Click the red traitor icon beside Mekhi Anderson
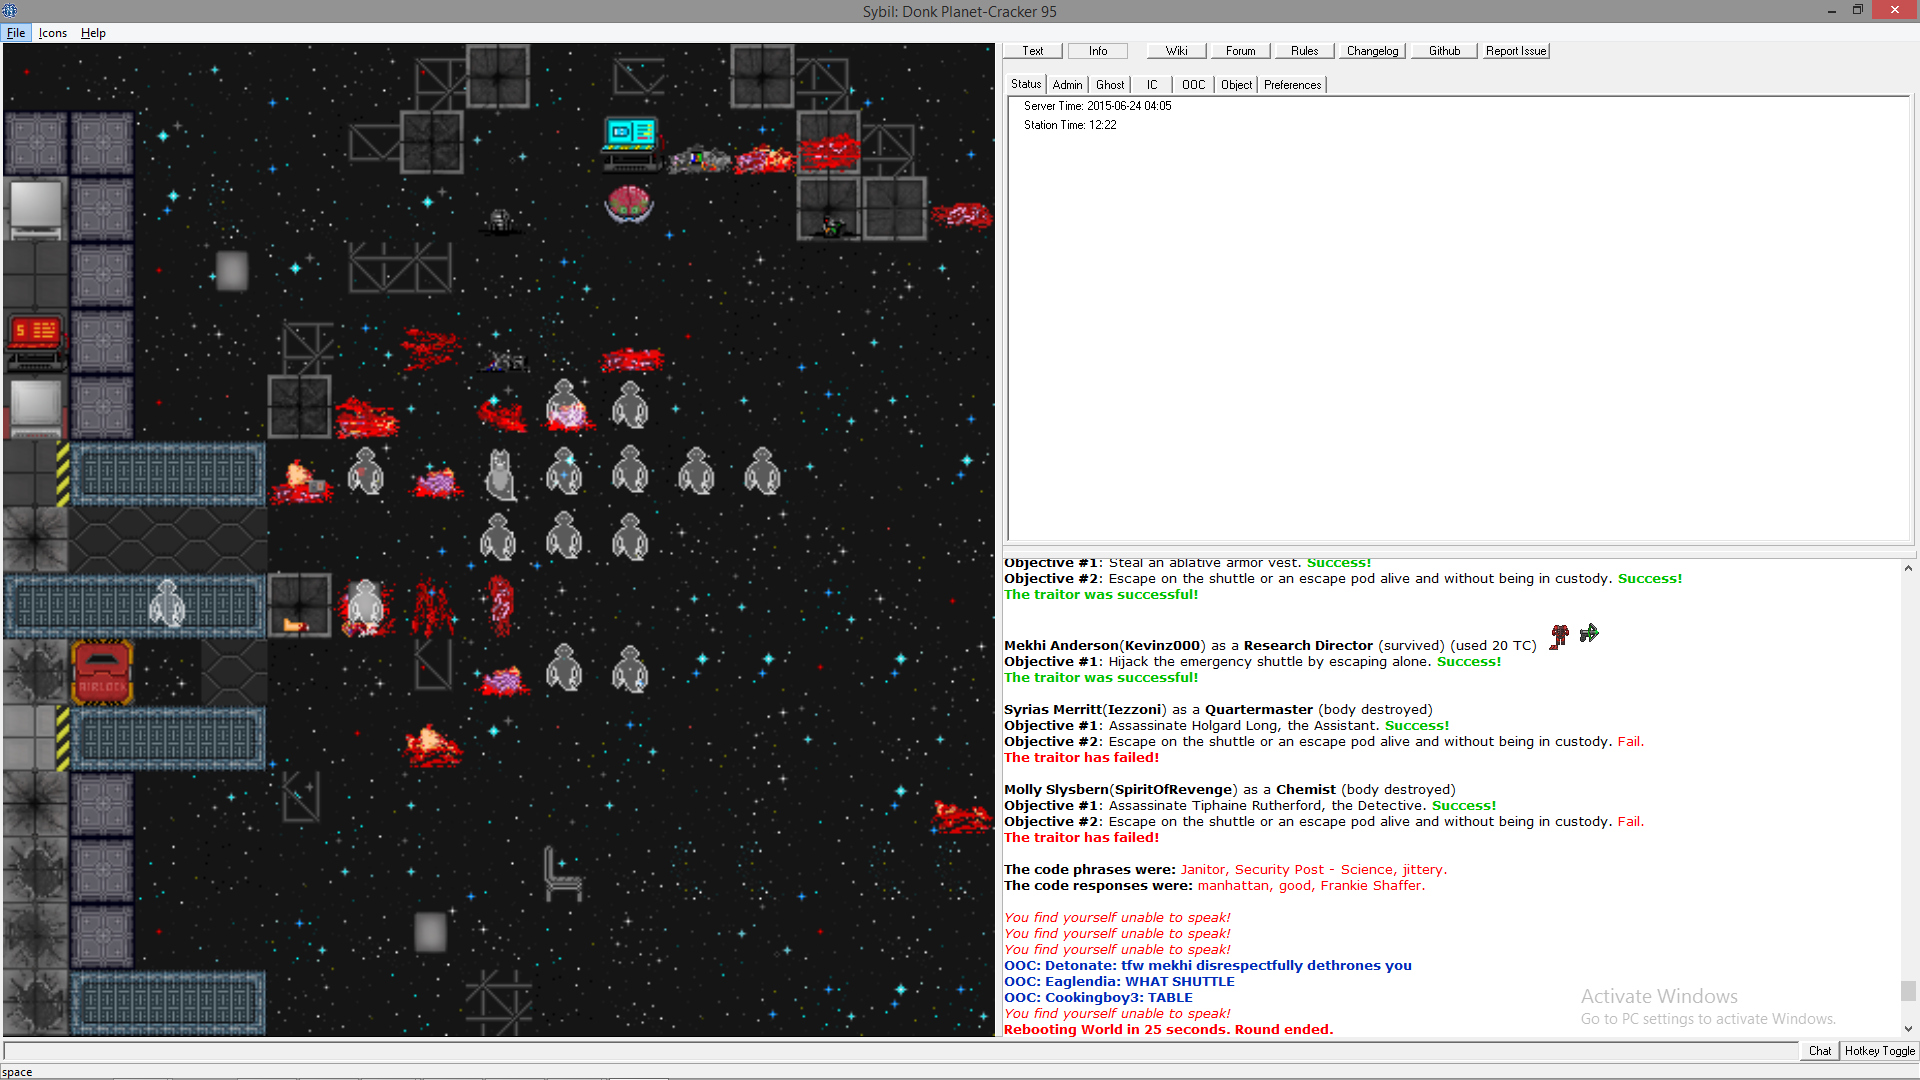 [x=1559, y=636]
